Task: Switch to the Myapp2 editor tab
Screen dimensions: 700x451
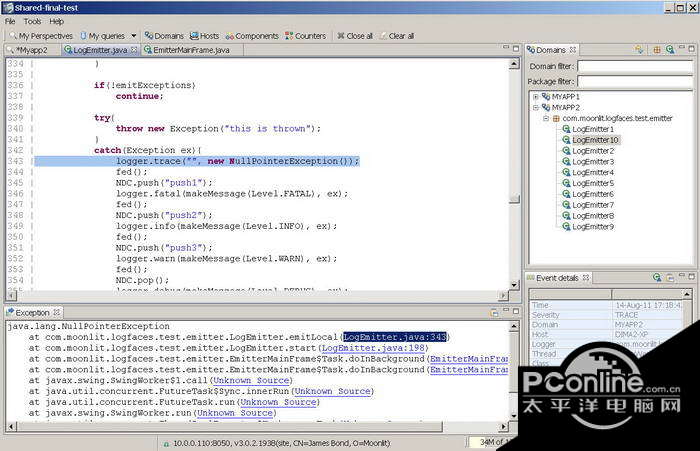Action: pos(30,49)
